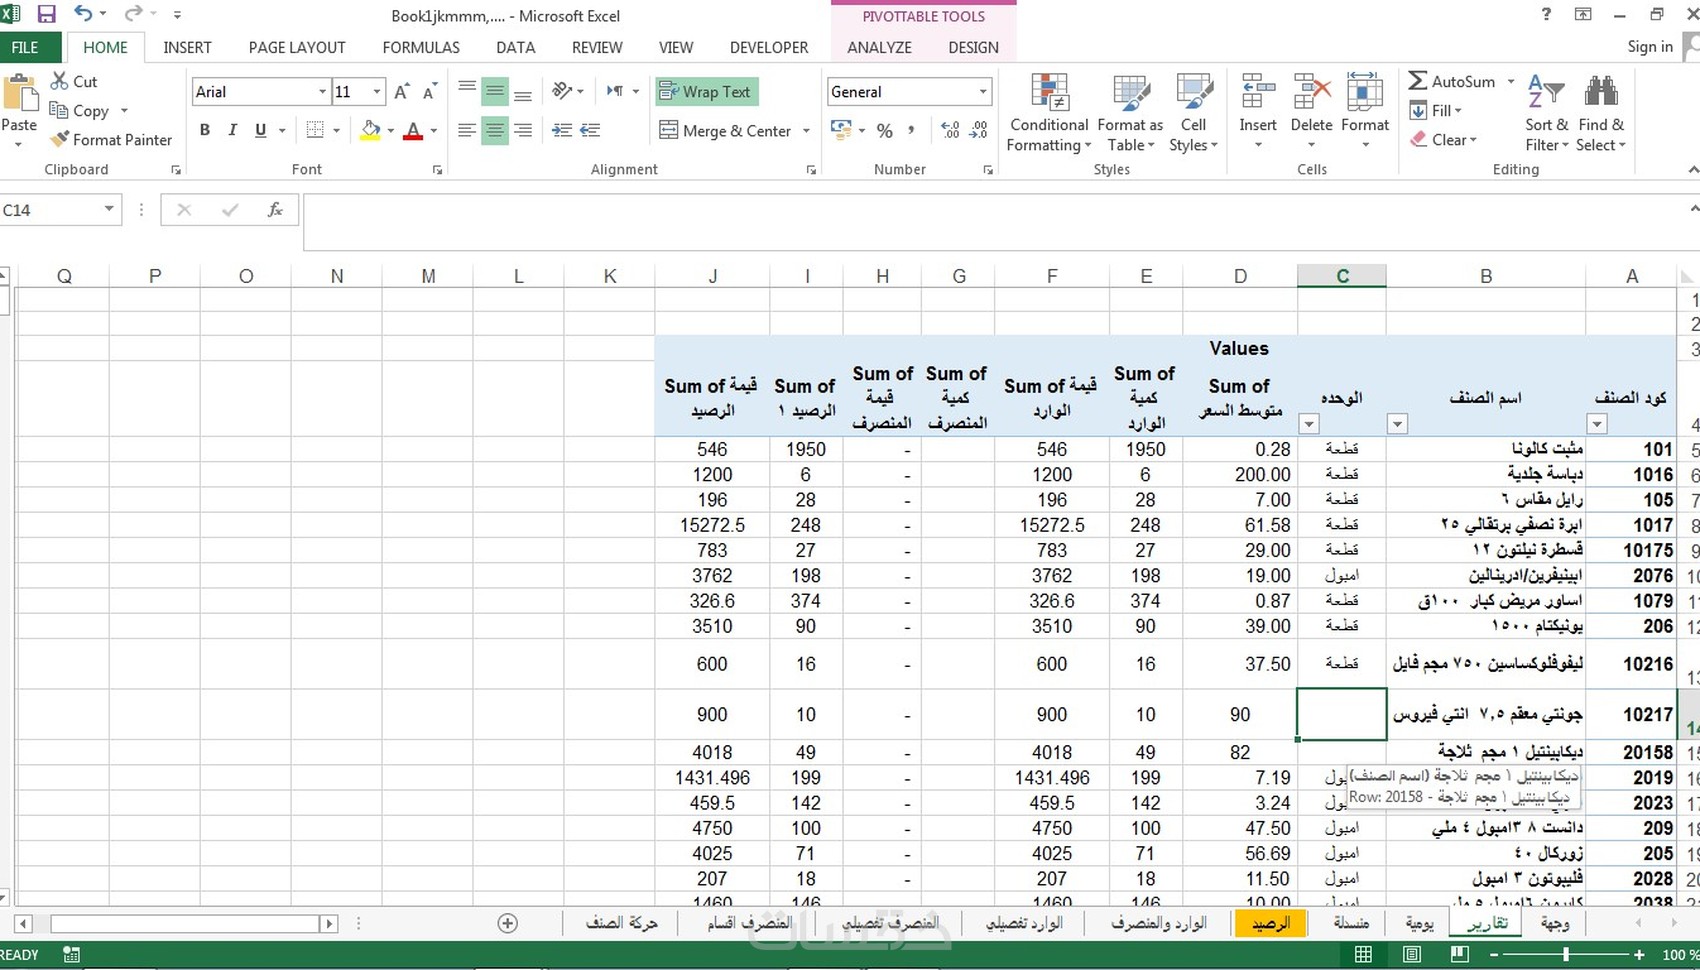Switch to the PAGE LAYOUT tab
Image resolution: width=1700 pixels, height=970 pixels.
click(297, 47)
